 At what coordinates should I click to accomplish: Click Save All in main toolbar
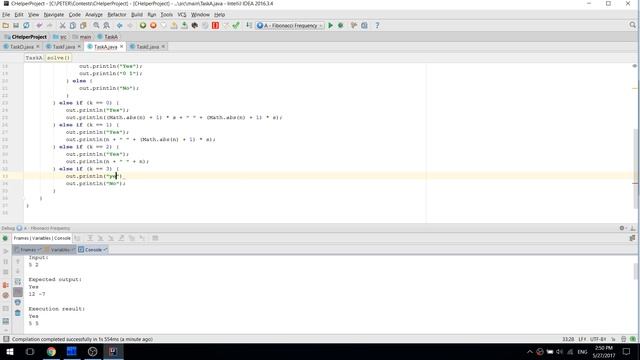[x=16, y=25]
